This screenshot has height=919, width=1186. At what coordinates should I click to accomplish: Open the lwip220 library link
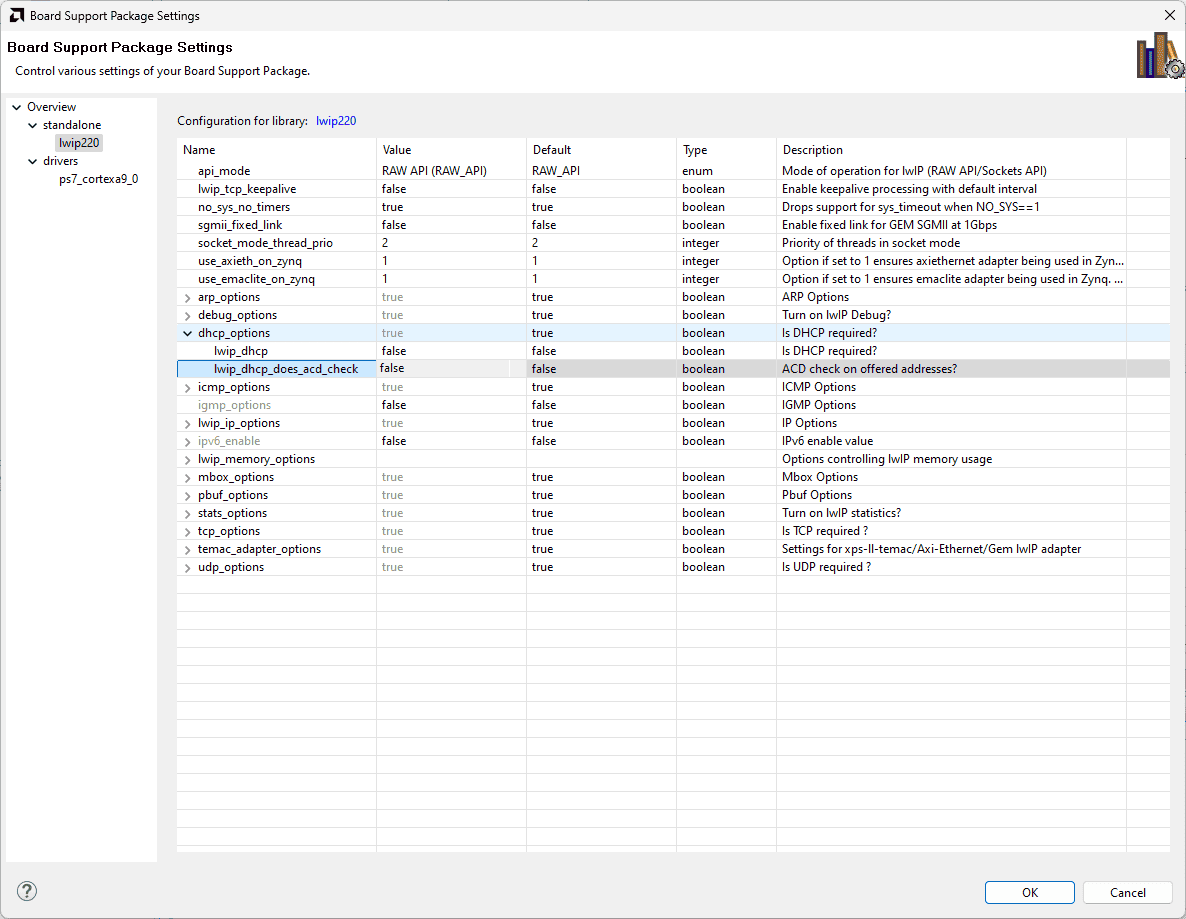(336, 121)
